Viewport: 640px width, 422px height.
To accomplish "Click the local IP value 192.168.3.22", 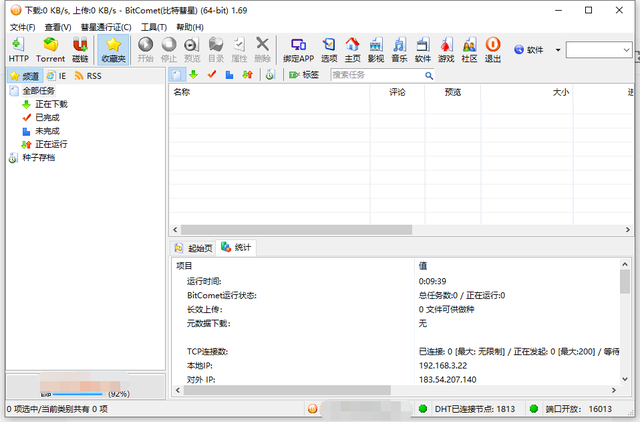I will 443,366.
